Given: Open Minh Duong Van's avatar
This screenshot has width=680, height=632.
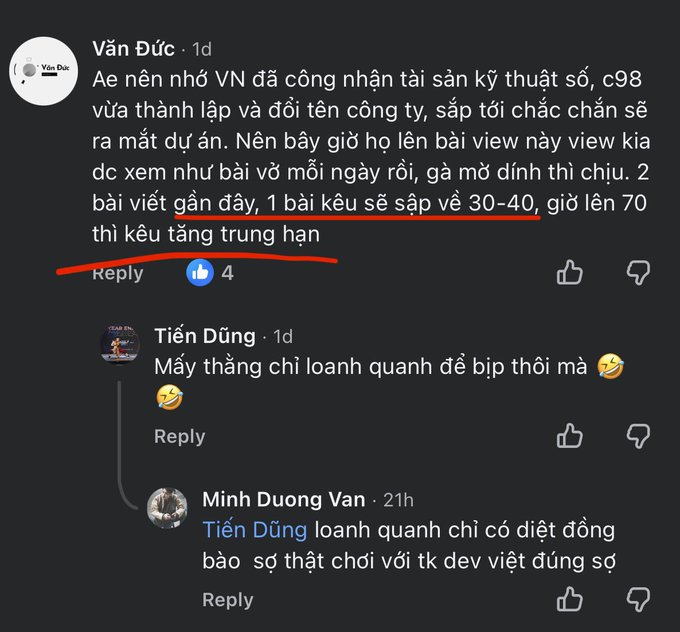Looking at the screenshot, I should coord(167,507).
